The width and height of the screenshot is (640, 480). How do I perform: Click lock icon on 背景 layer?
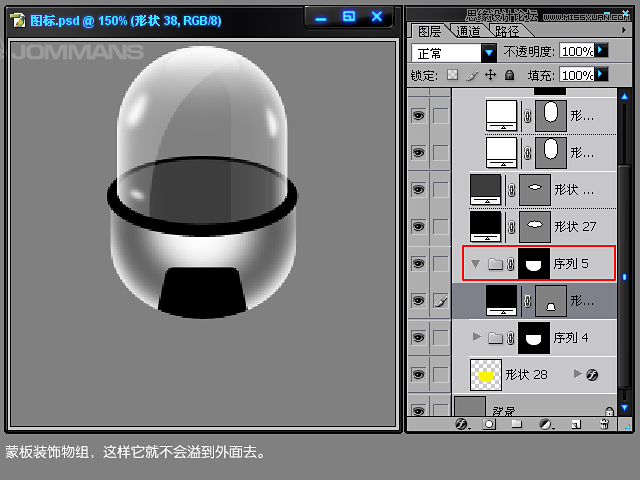click(x=609, y=411)
